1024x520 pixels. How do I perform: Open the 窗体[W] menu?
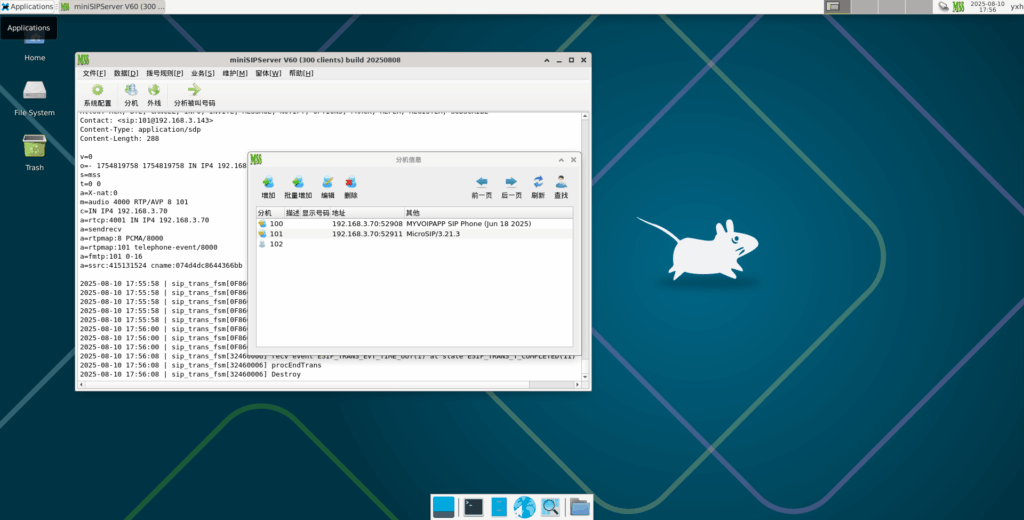[x=268, y=73]
